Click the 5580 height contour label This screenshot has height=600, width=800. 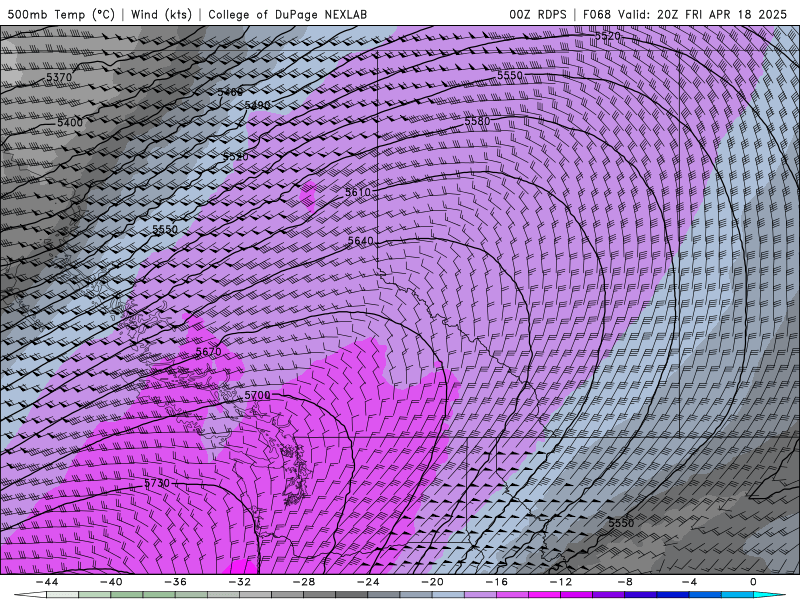[477, 121]
